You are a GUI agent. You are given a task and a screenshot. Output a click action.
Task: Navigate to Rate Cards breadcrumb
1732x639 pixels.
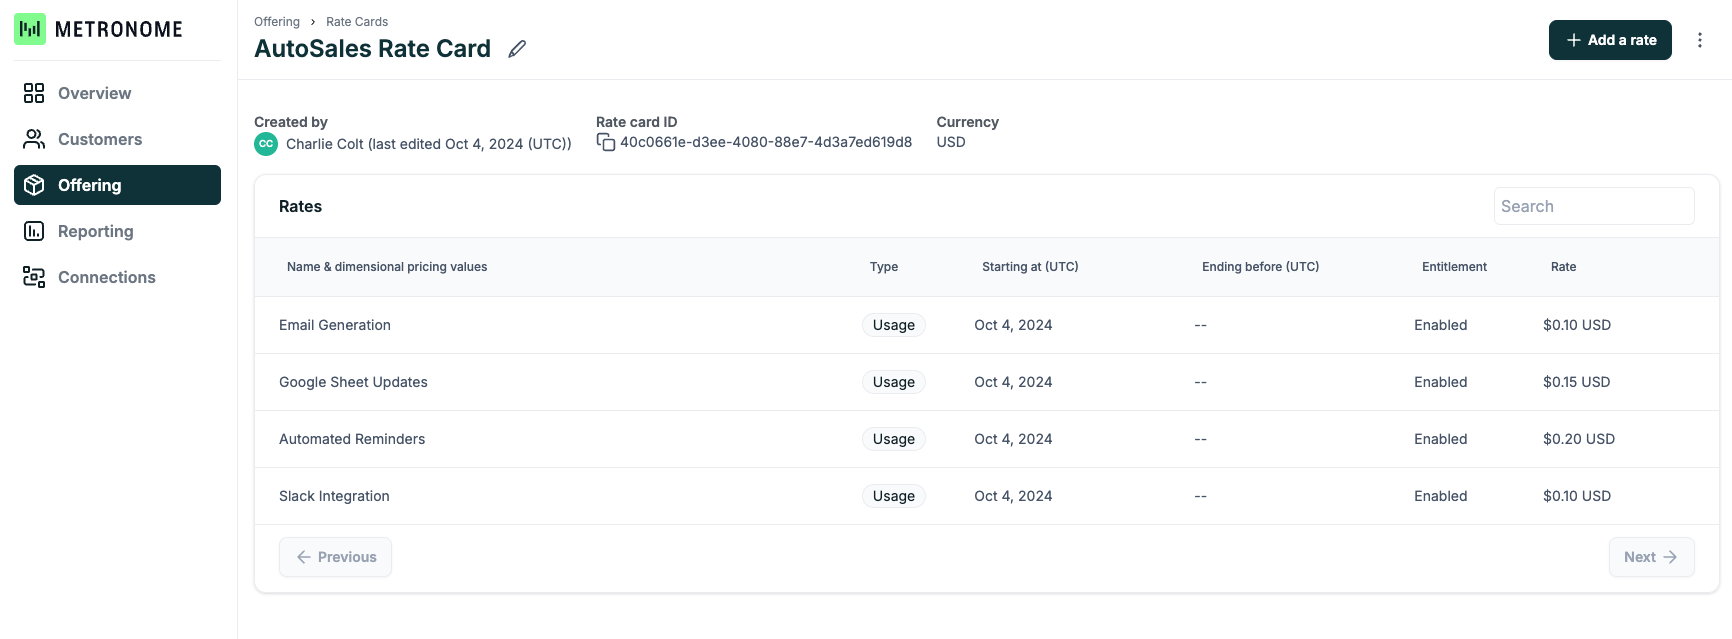357,22
